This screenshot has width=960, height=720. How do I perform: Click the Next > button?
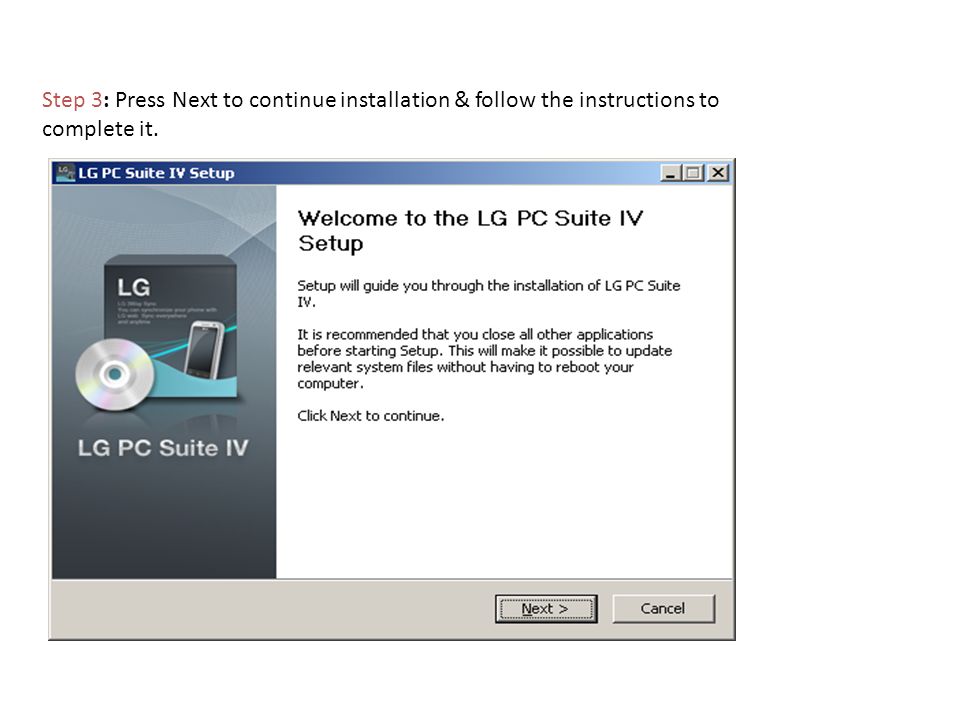(x=546, y=609)
